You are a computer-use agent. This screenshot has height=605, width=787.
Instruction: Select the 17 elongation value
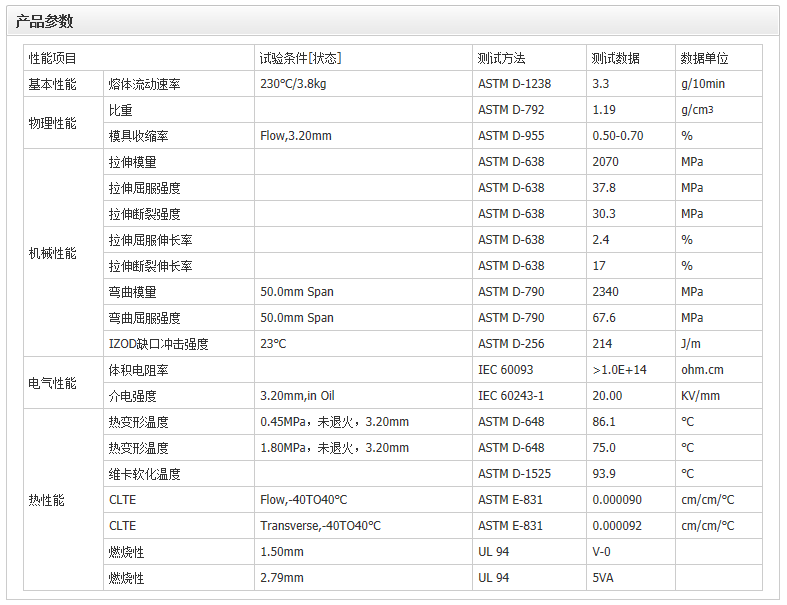coord(599,266)
